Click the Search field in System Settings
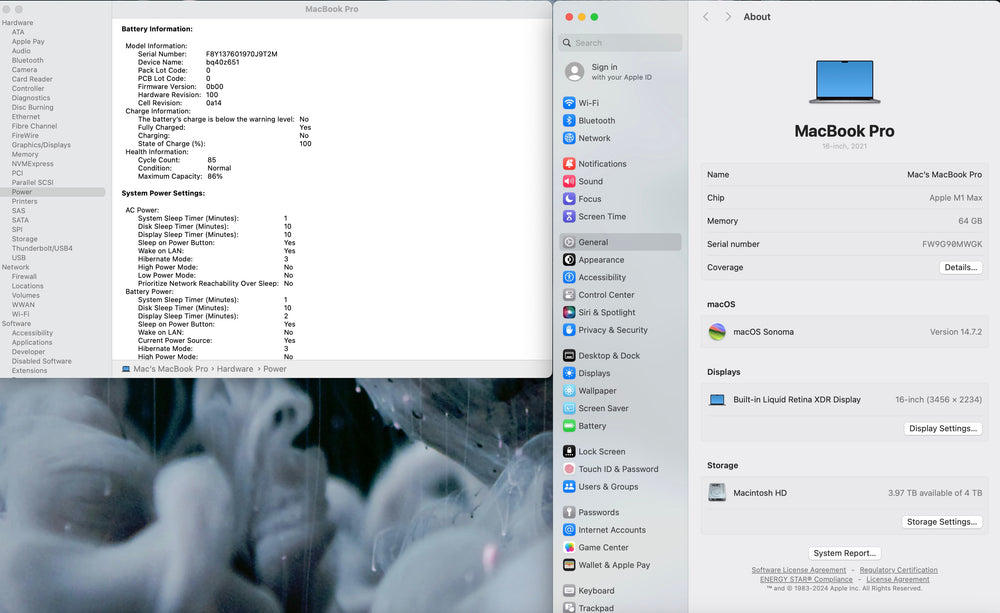 tap(620, 43)
